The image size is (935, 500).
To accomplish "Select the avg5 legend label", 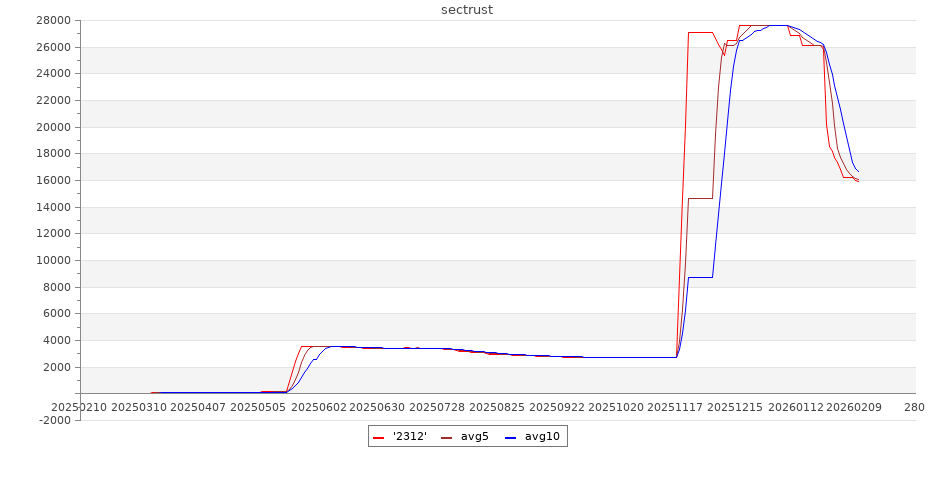I will point(474,437).
